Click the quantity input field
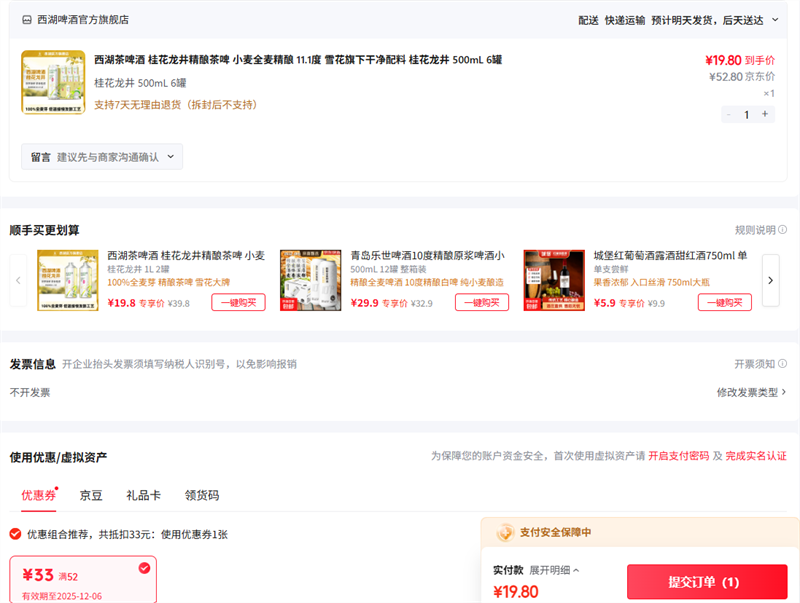800x603 pixels. coord(747,114)
